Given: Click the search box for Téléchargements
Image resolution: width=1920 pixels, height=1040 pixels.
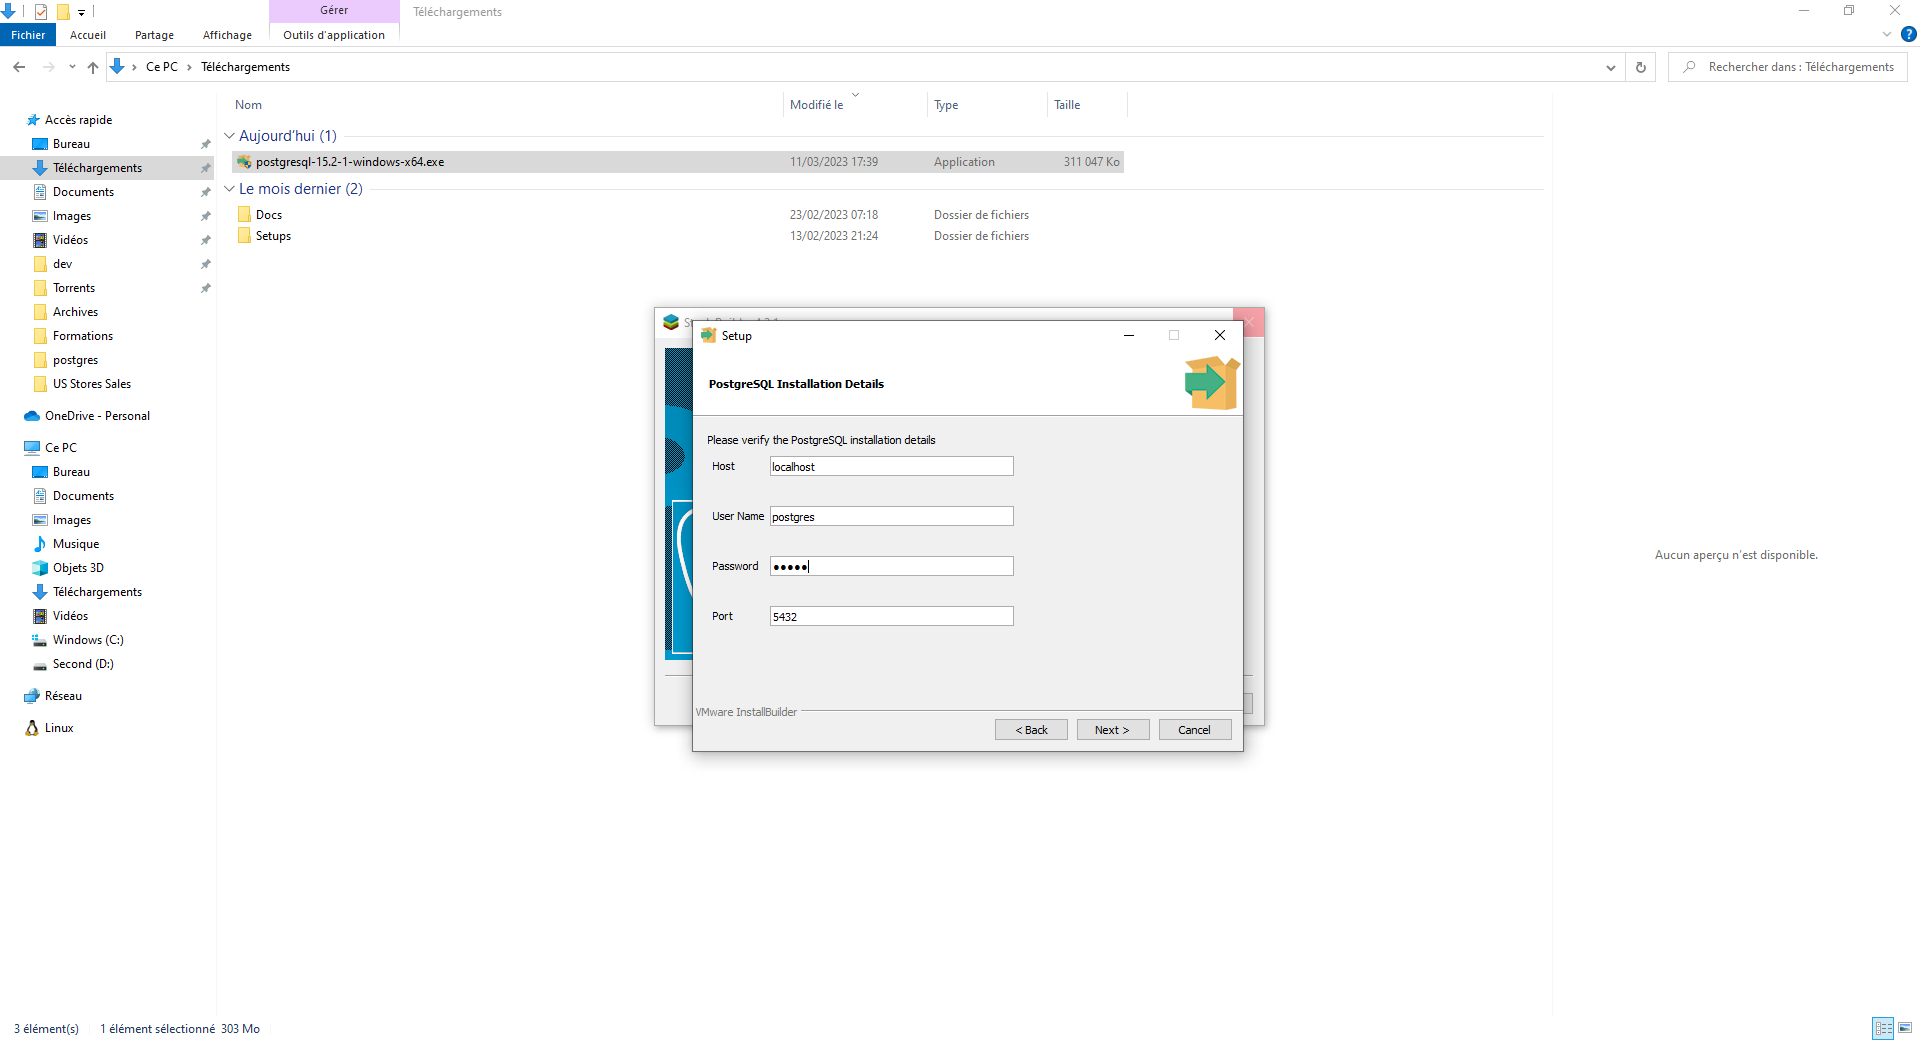Looking at the screenshot, I should coord(1790,67).
